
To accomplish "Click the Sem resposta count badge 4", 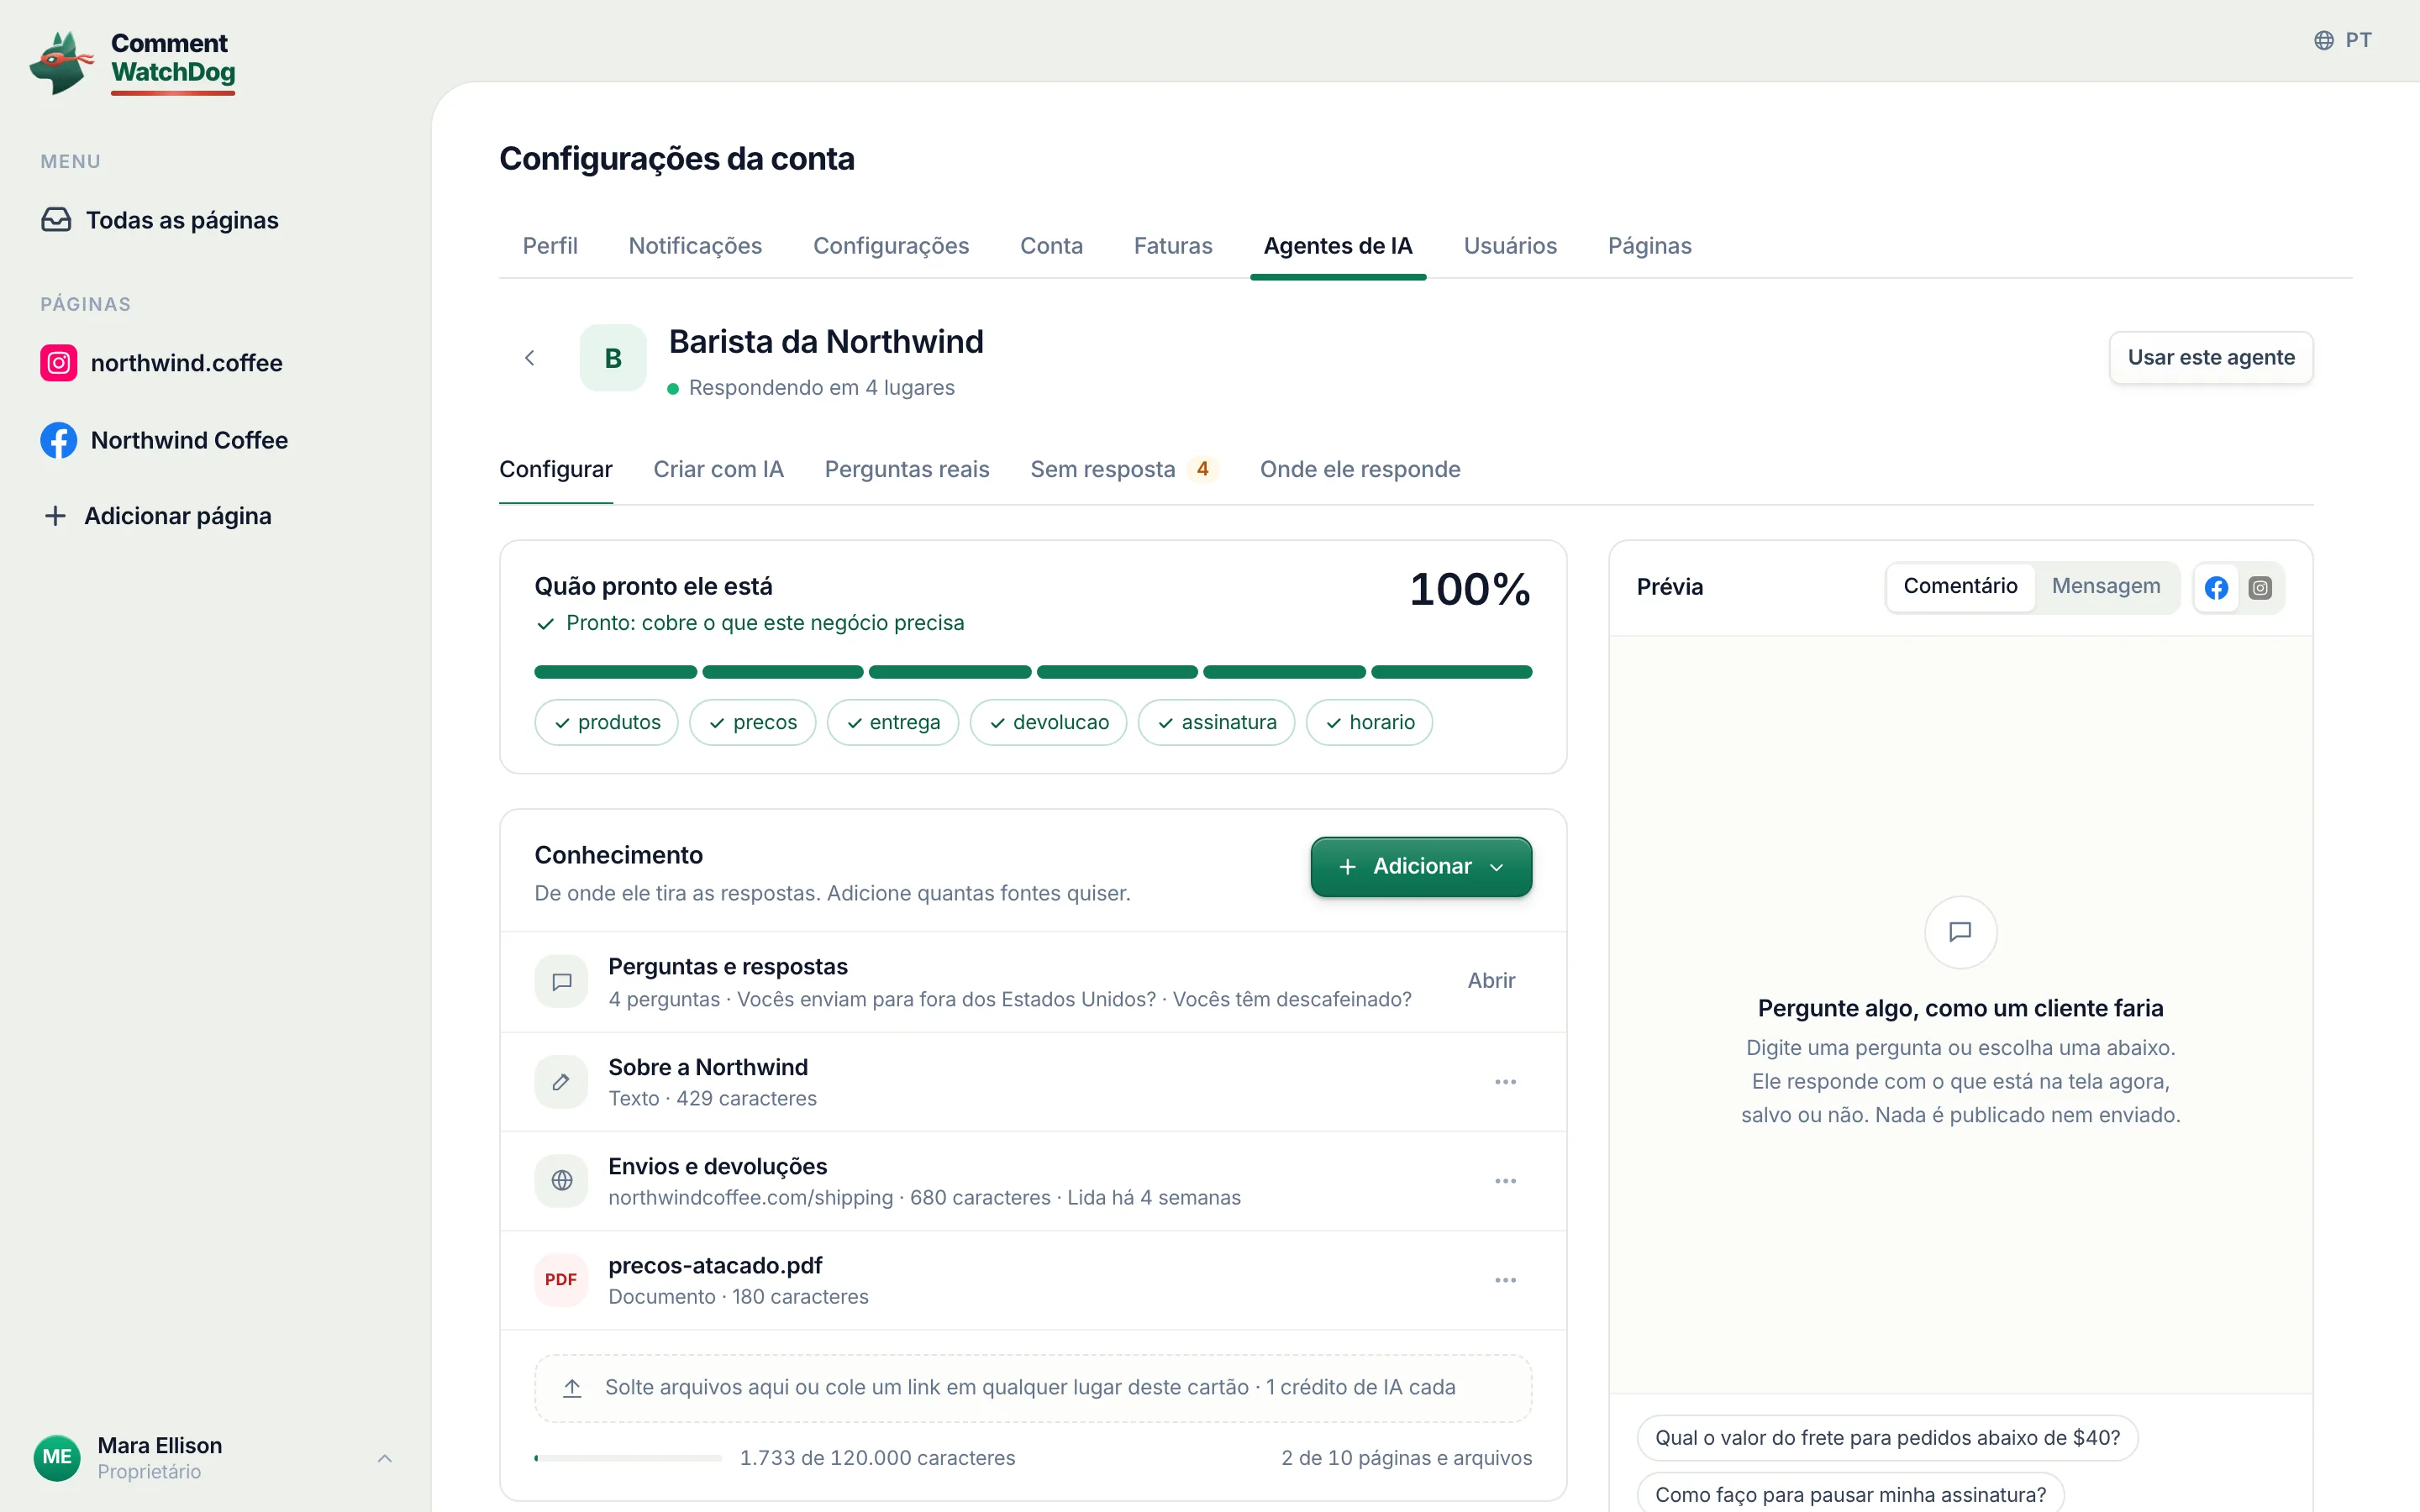I will point(1203,469).
